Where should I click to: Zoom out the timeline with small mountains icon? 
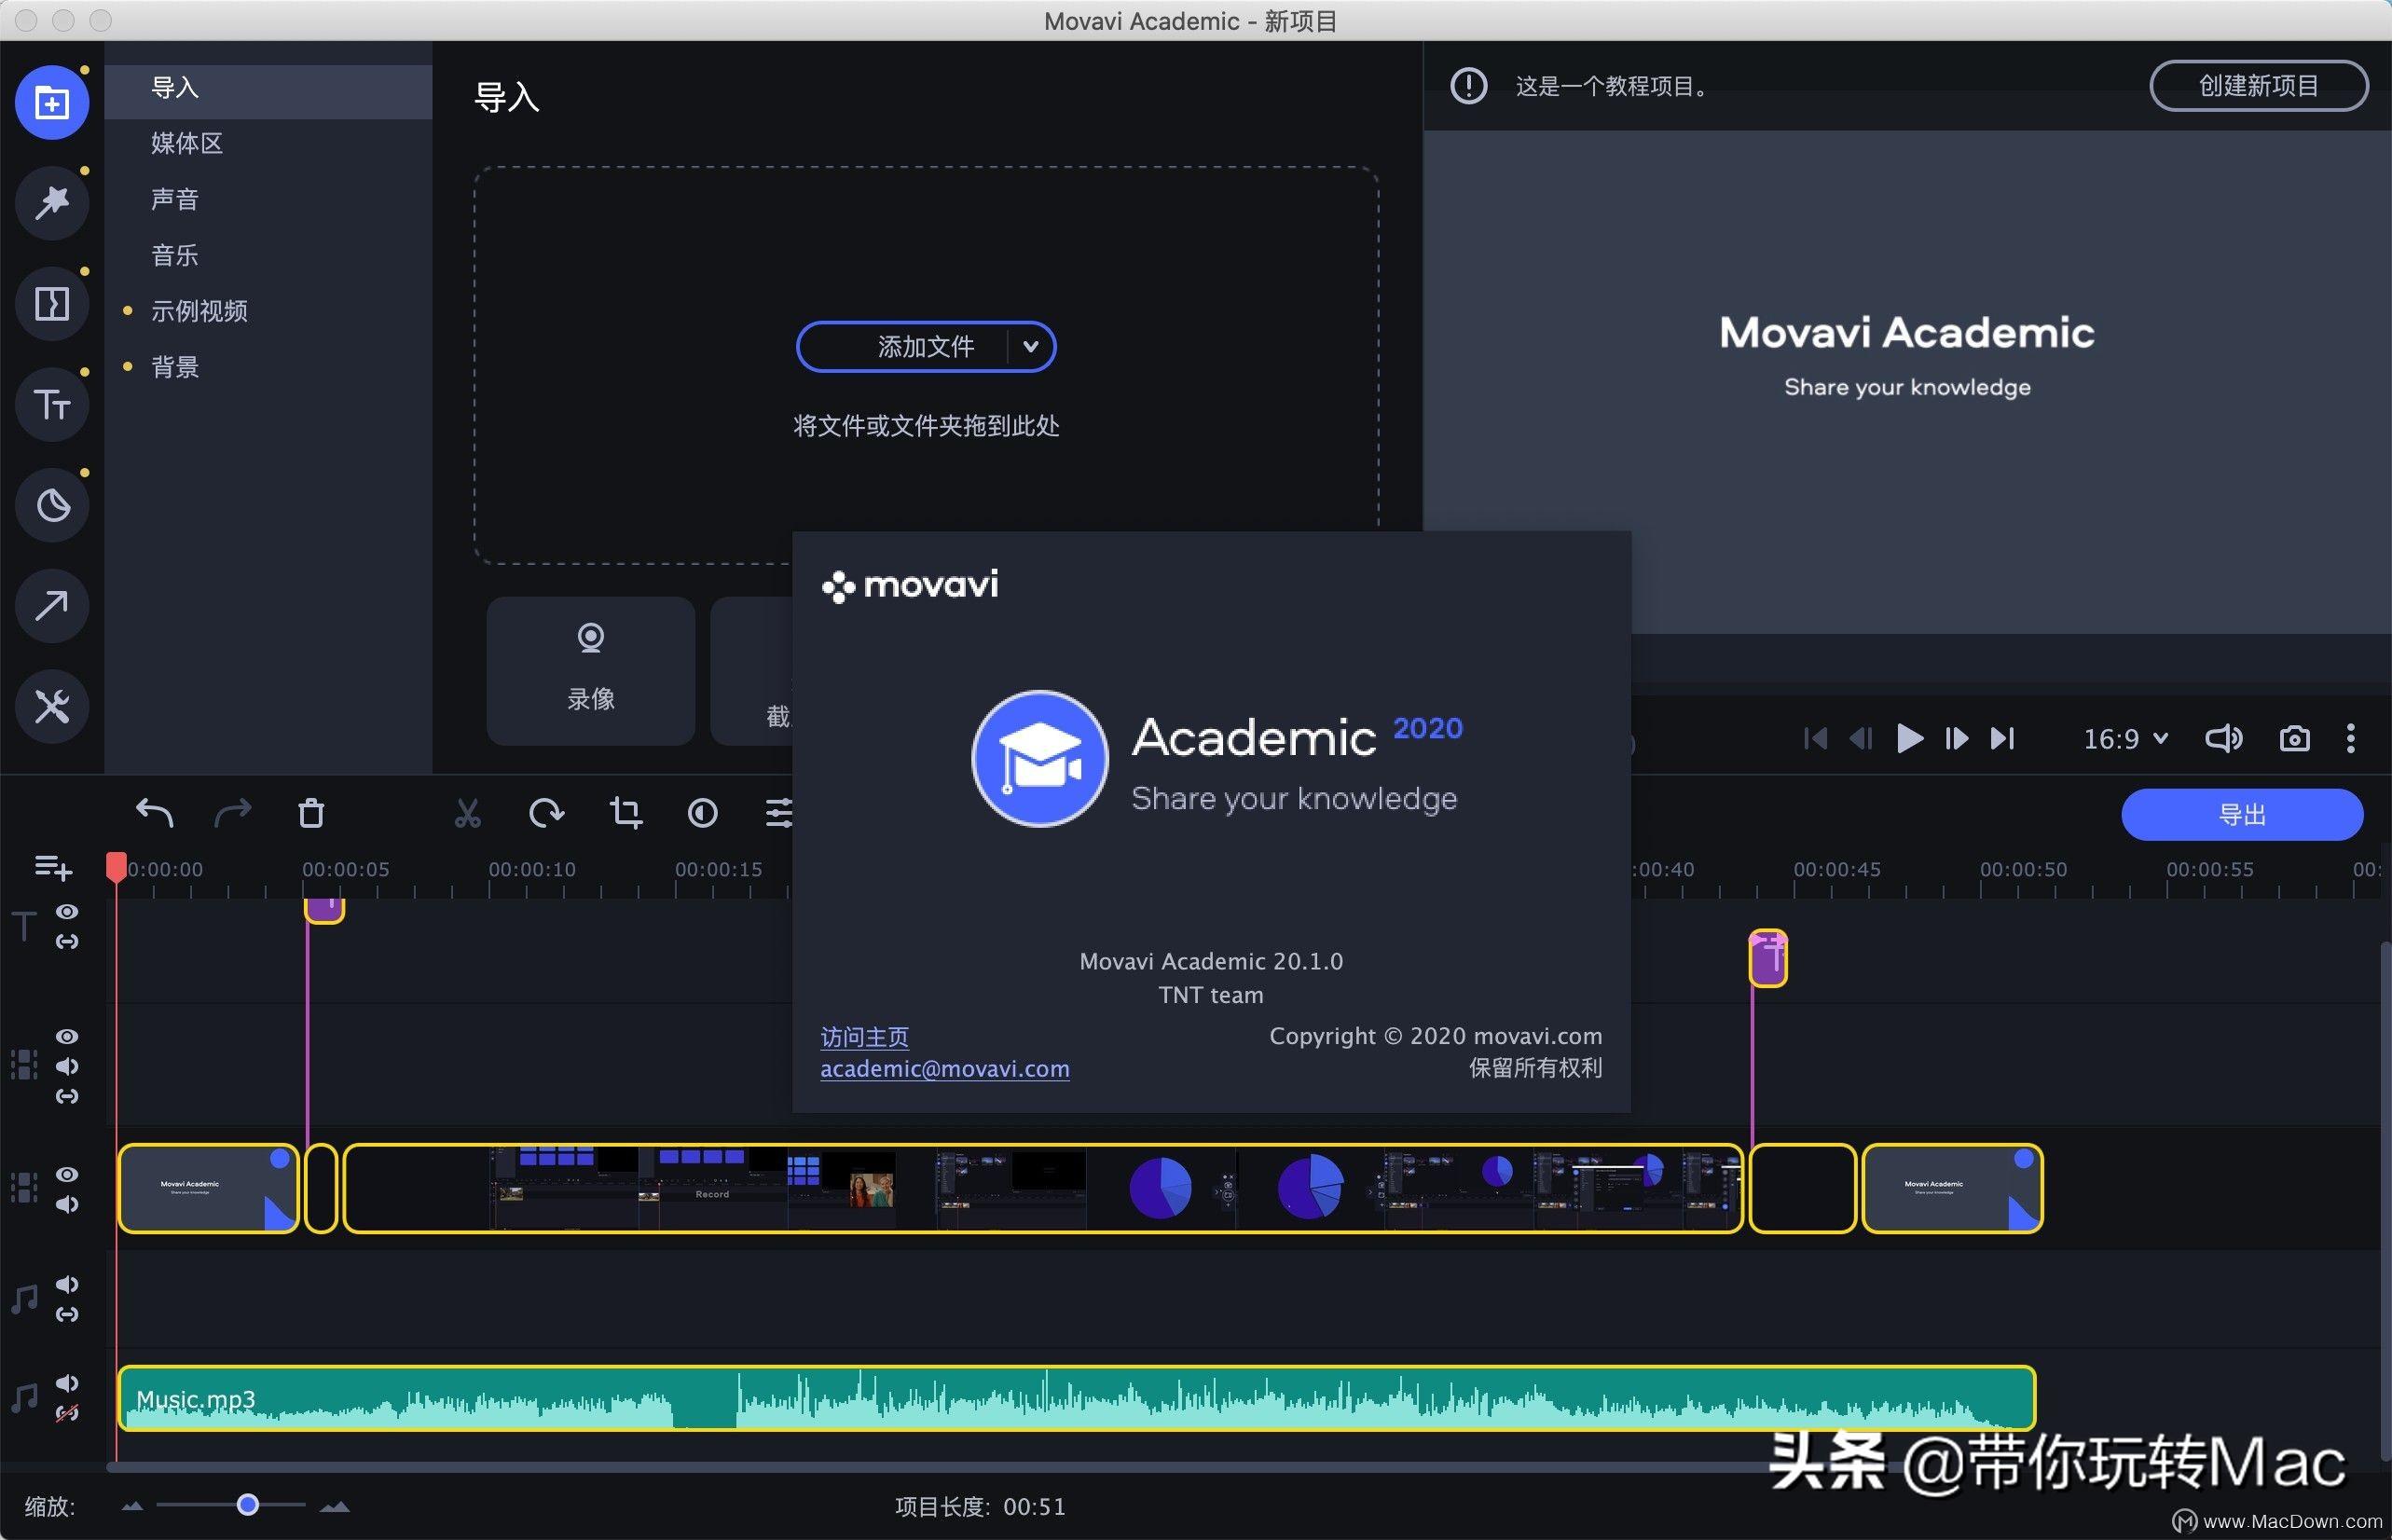(132, 1506)
